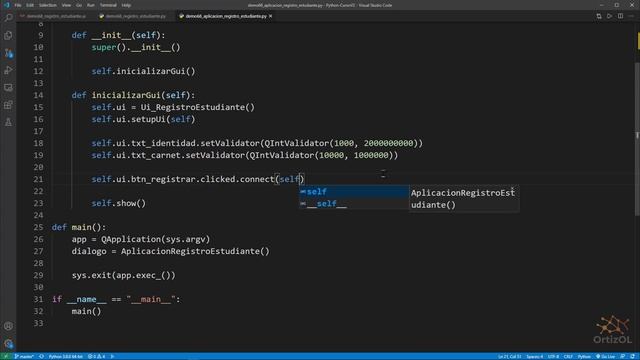Open the Run menu
Image resolution: width=640 pixels, height=360 pixels.
tap(91, 5)
